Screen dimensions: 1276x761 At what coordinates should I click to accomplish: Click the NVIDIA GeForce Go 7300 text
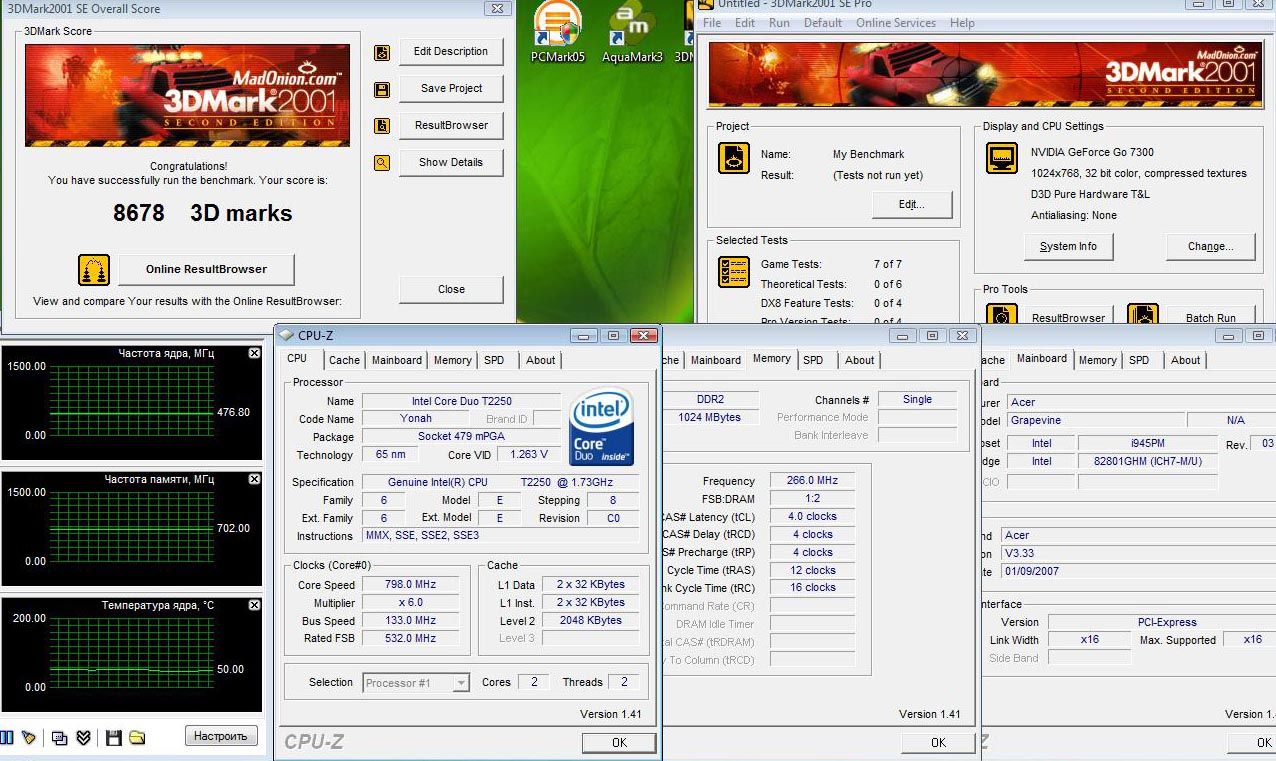point(1092,153)
